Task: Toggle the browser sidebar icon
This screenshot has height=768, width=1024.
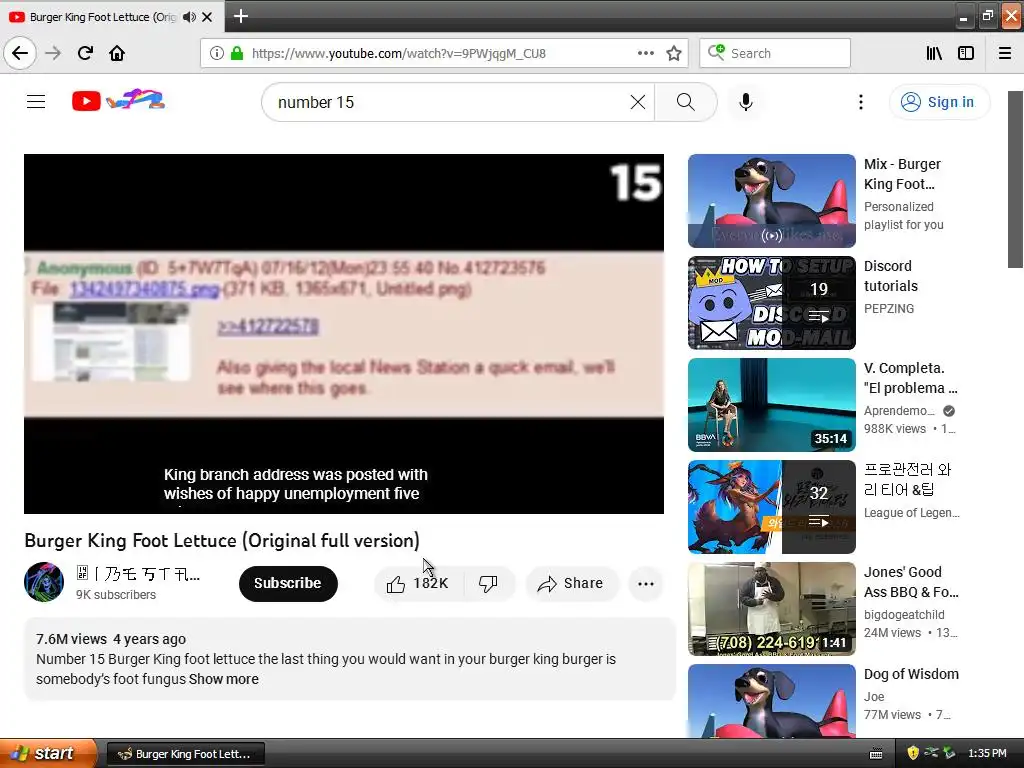Action: click(966, 53)
